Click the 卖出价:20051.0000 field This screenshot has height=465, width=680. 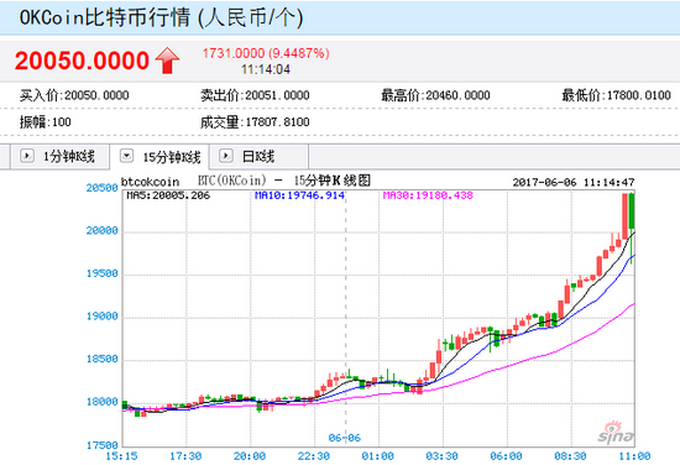[255, 95]
